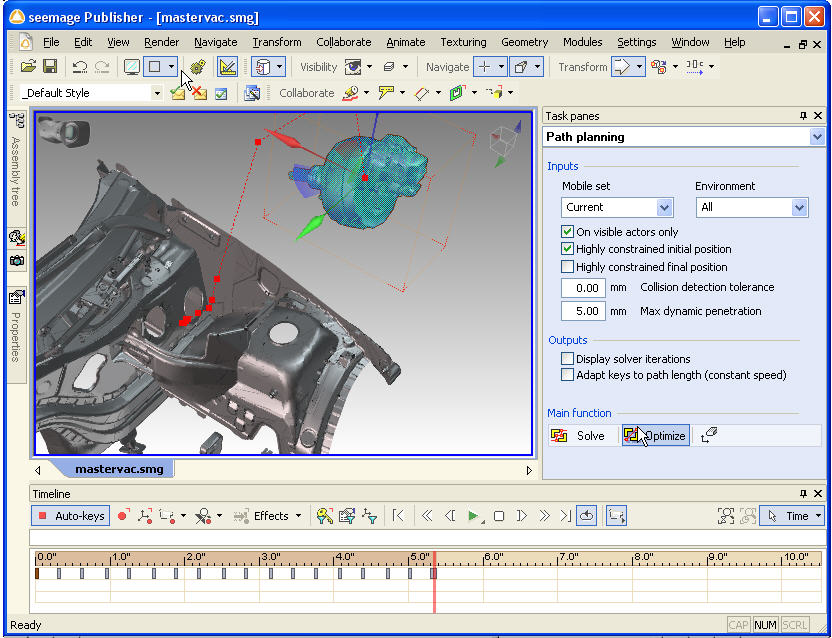Toggle the Auto-keys button

click(x=70, y=516)
